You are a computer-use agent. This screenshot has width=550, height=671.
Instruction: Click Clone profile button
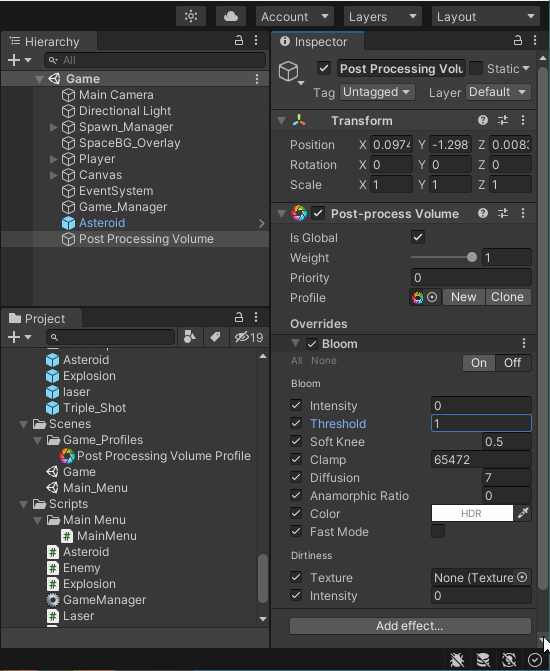508,297
